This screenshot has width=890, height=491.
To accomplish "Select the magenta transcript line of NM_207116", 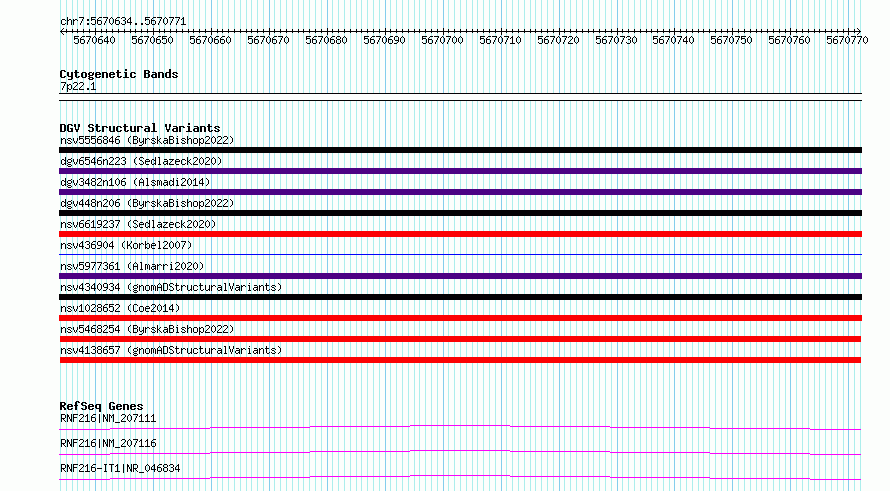I will coord(460,452).
